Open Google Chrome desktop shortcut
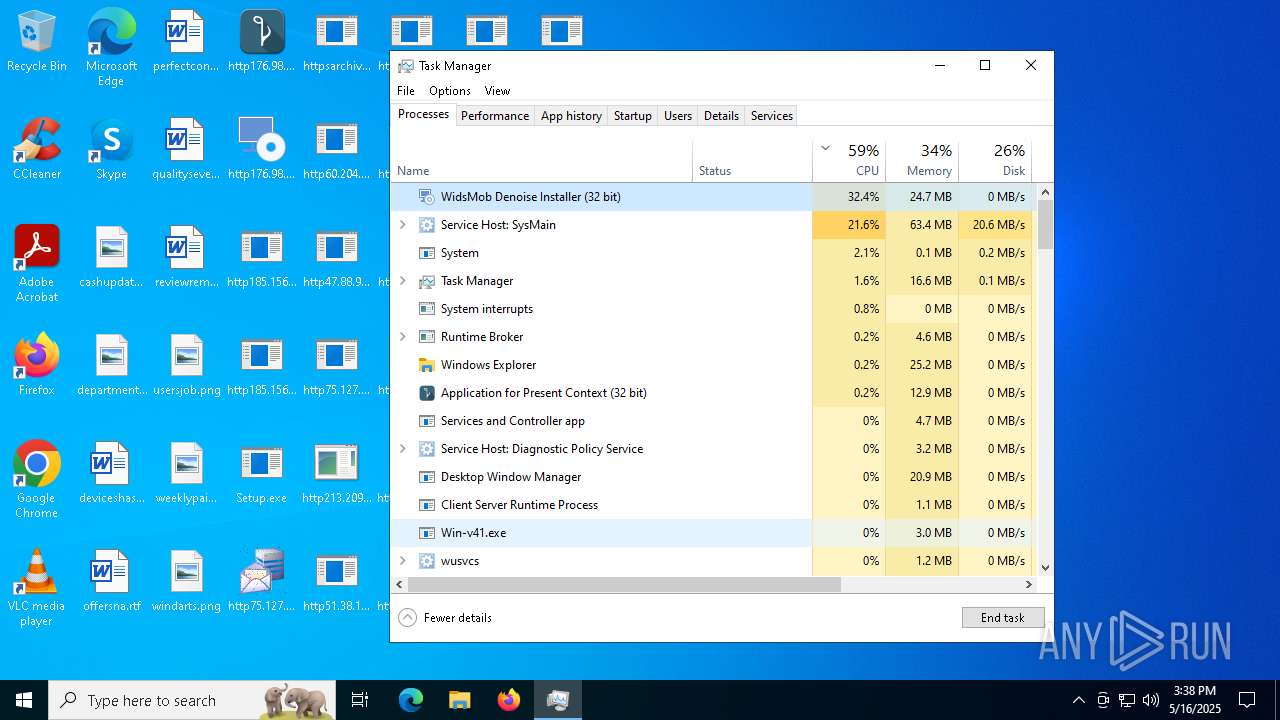The height and width of the screenshot is (720, 1280). coord(37,479)
